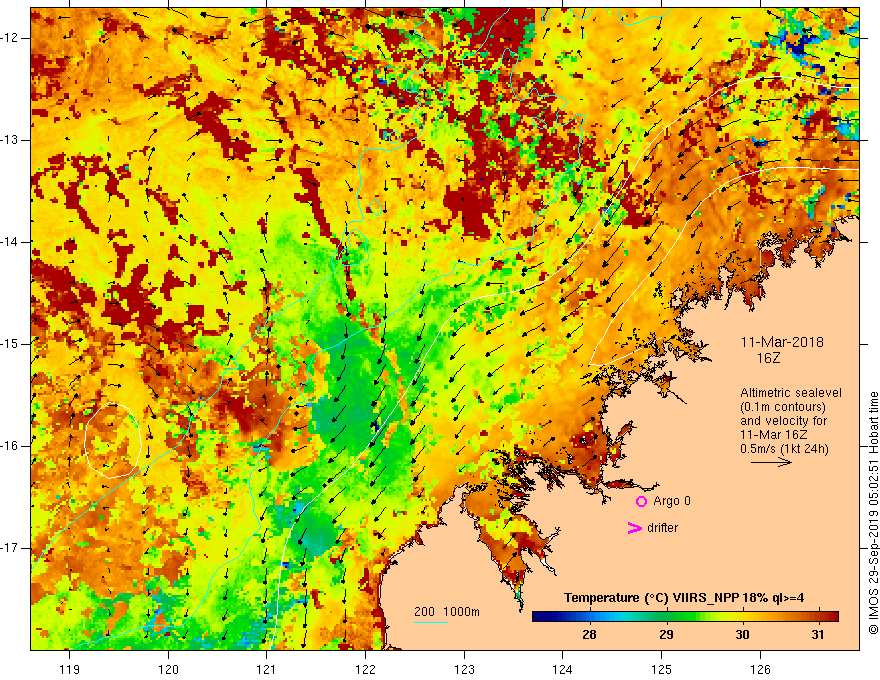Click the latitude label '-14'
Screen dimensions: 880x680
[10, 242]
